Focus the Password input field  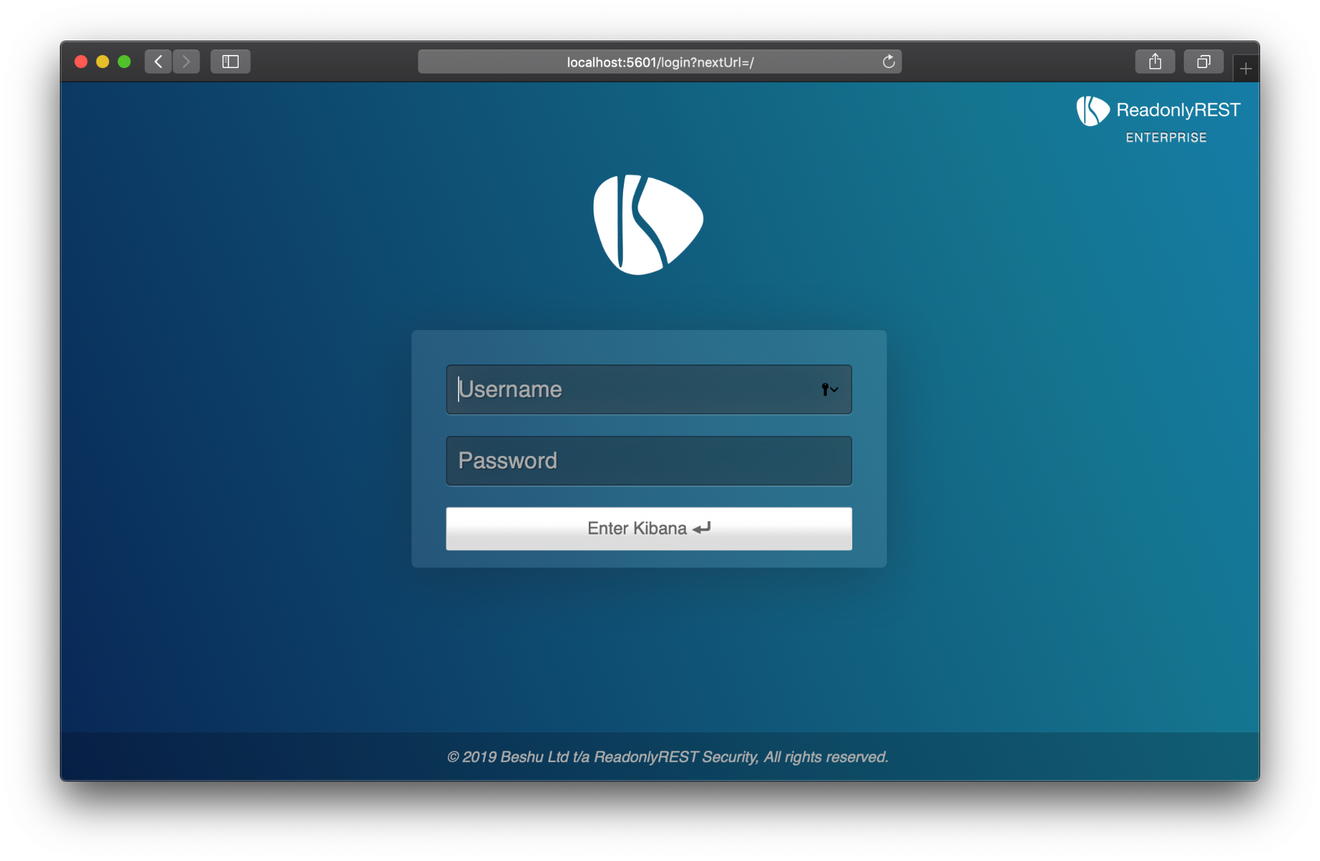pyautogui.click(x=648, y=461)
